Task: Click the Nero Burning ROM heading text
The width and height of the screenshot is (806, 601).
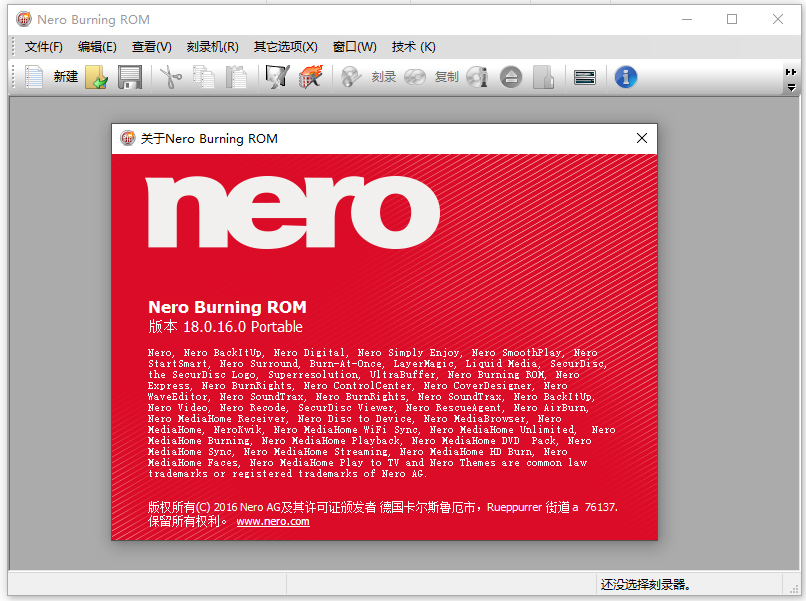Action: point(227,307)
